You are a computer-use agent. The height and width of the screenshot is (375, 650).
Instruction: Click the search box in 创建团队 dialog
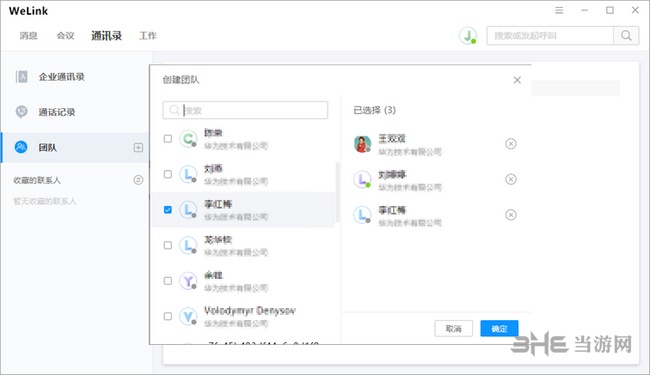[245, 110]
